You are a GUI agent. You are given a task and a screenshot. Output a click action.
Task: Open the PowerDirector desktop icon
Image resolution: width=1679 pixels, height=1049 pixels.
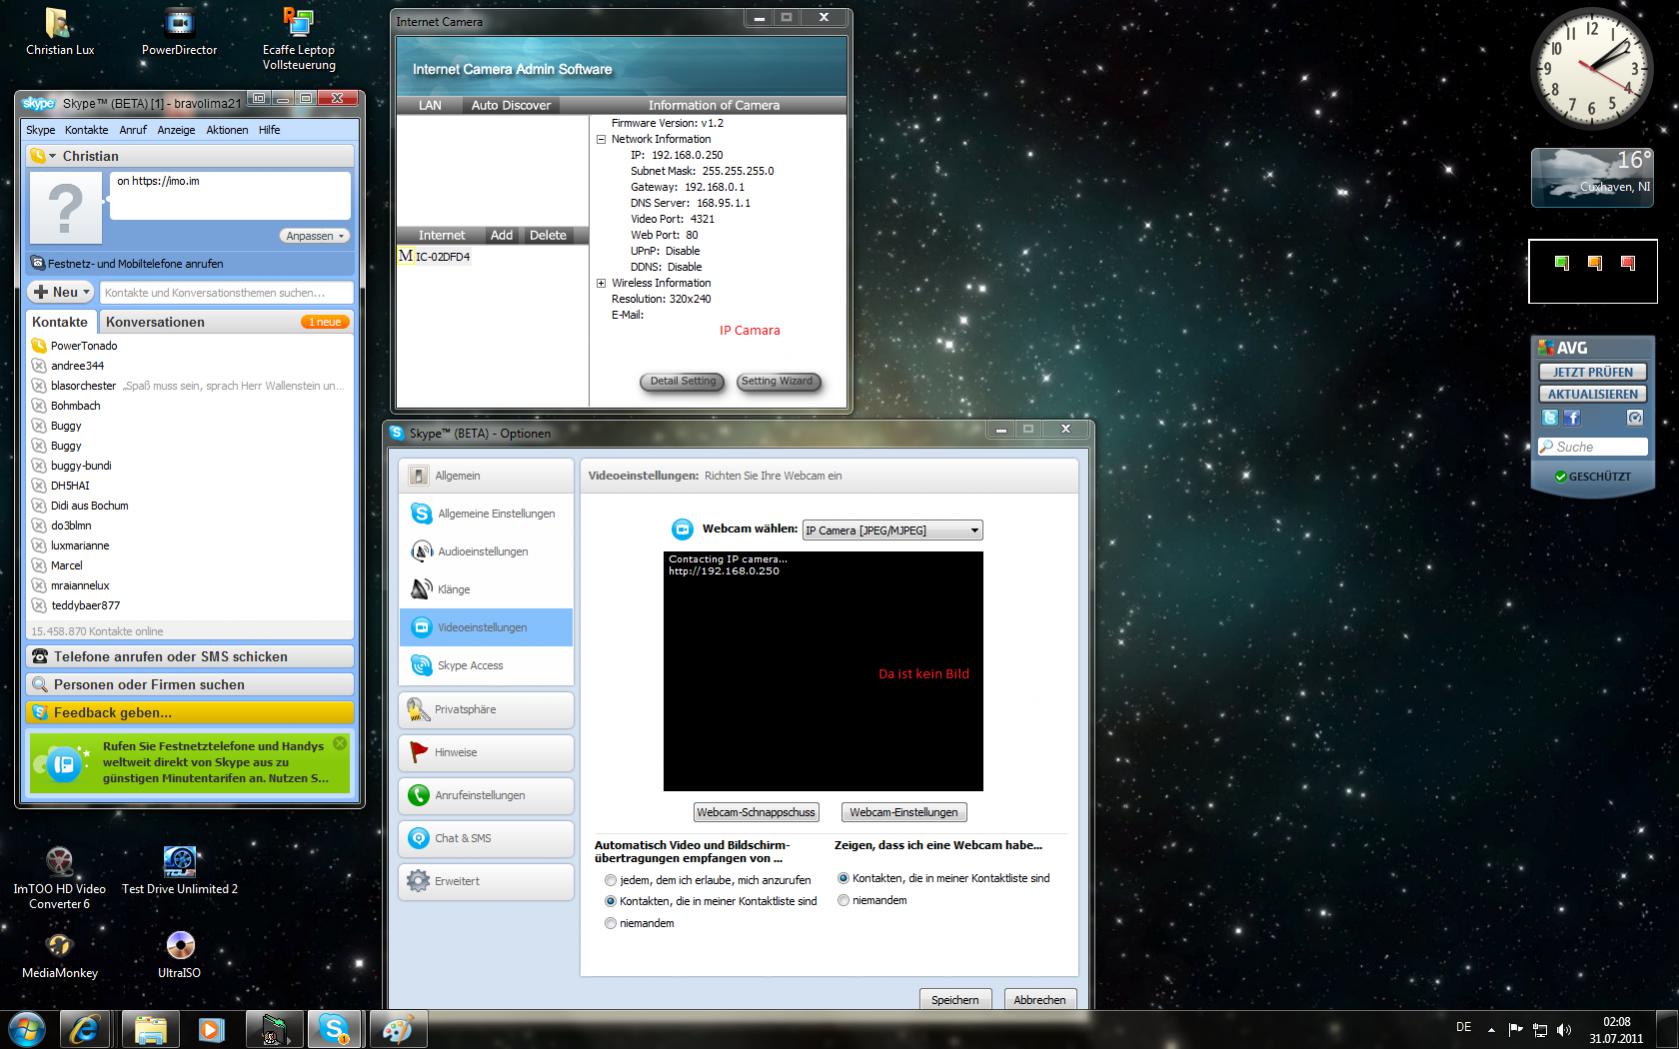[x=179, y=30]
